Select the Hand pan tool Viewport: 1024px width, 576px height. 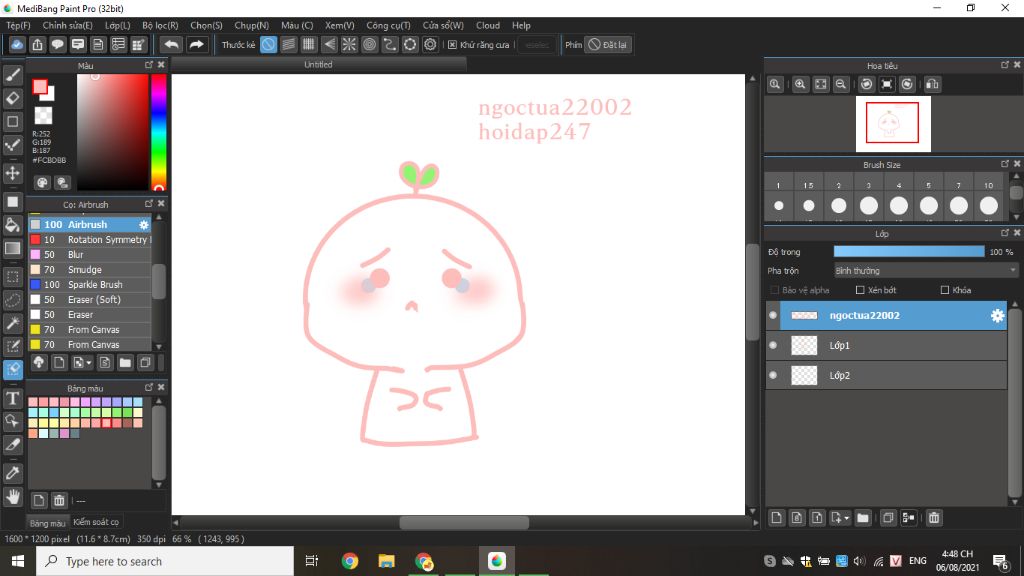click(x=12, y=496)
